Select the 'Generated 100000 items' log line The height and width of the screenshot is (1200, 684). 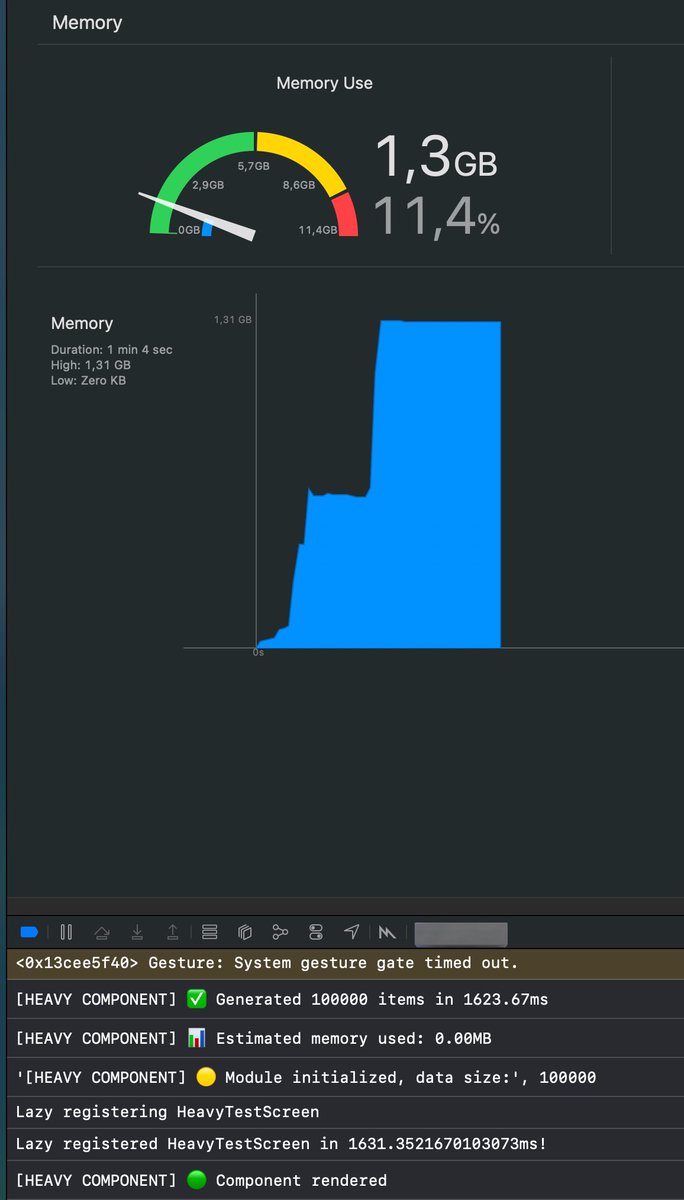tap(345, 999)
